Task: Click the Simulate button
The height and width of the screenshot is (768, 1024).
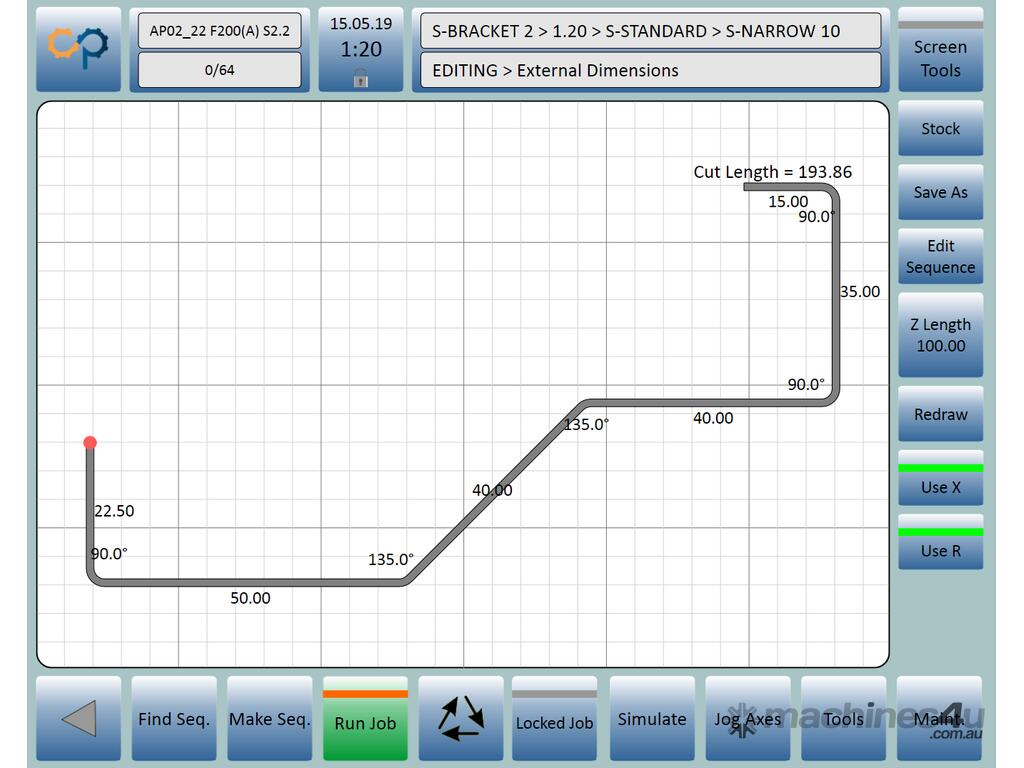Action: click(652, 718)
